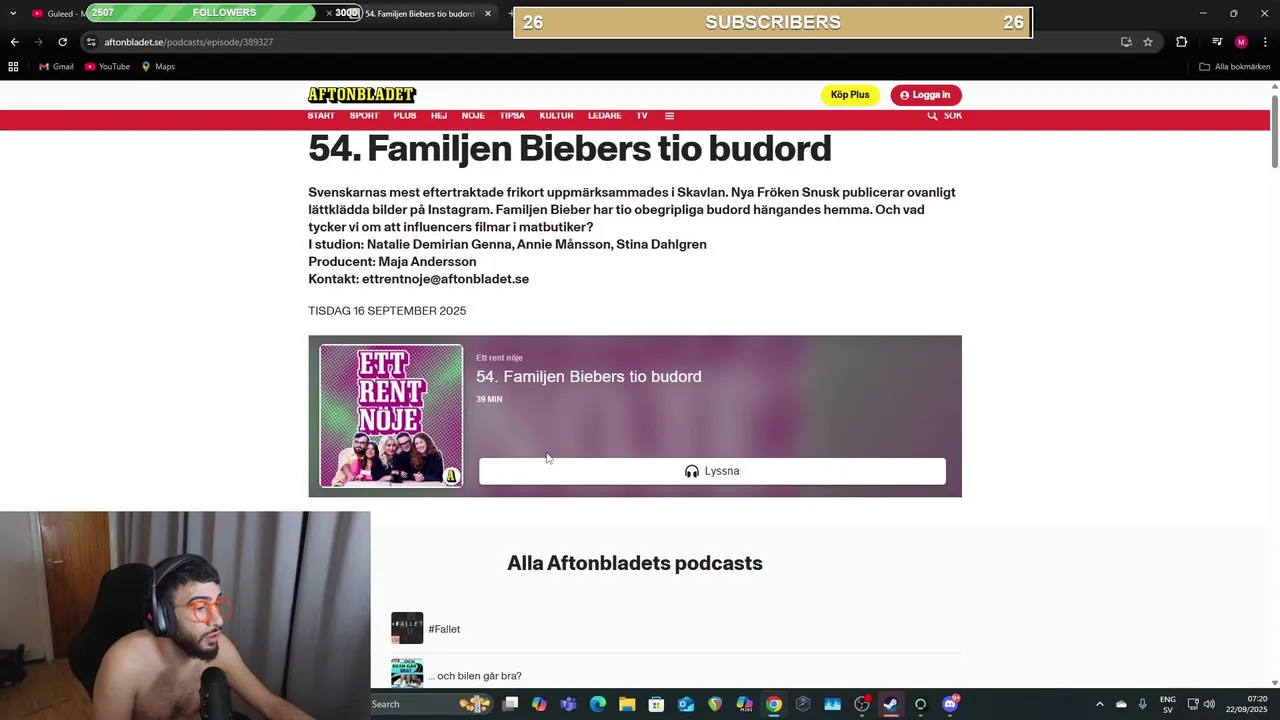Viewport: 1280px width, 720px height.
Task: Open the PLUS navigation item
Action: [405, 116]
